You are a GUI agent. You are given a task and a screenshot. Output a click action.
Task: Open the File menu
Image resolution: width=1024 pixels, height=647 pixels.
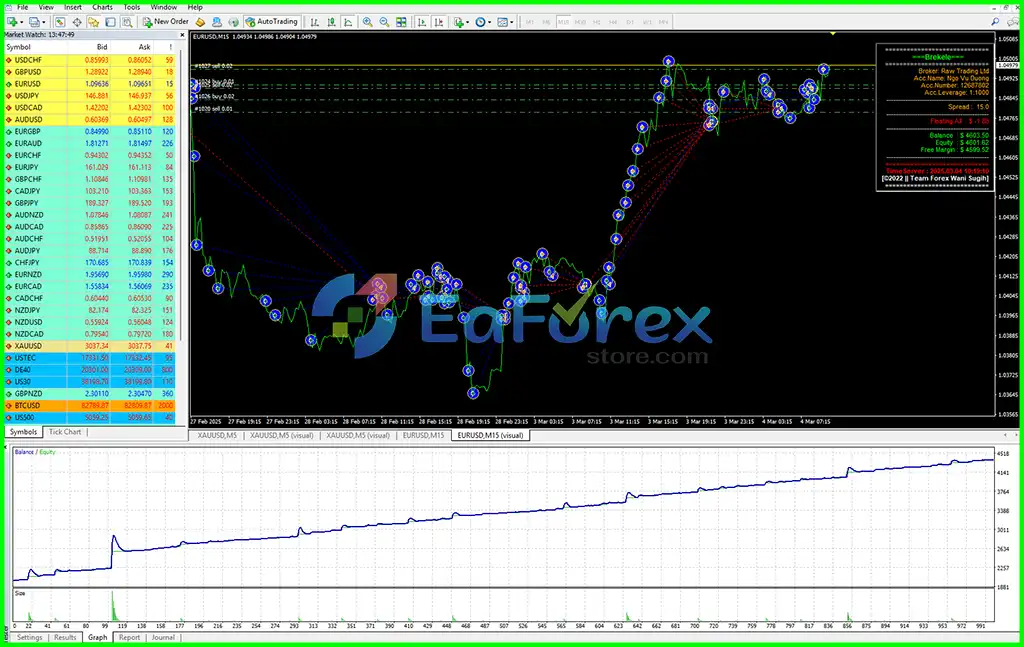tap(22, 7)
